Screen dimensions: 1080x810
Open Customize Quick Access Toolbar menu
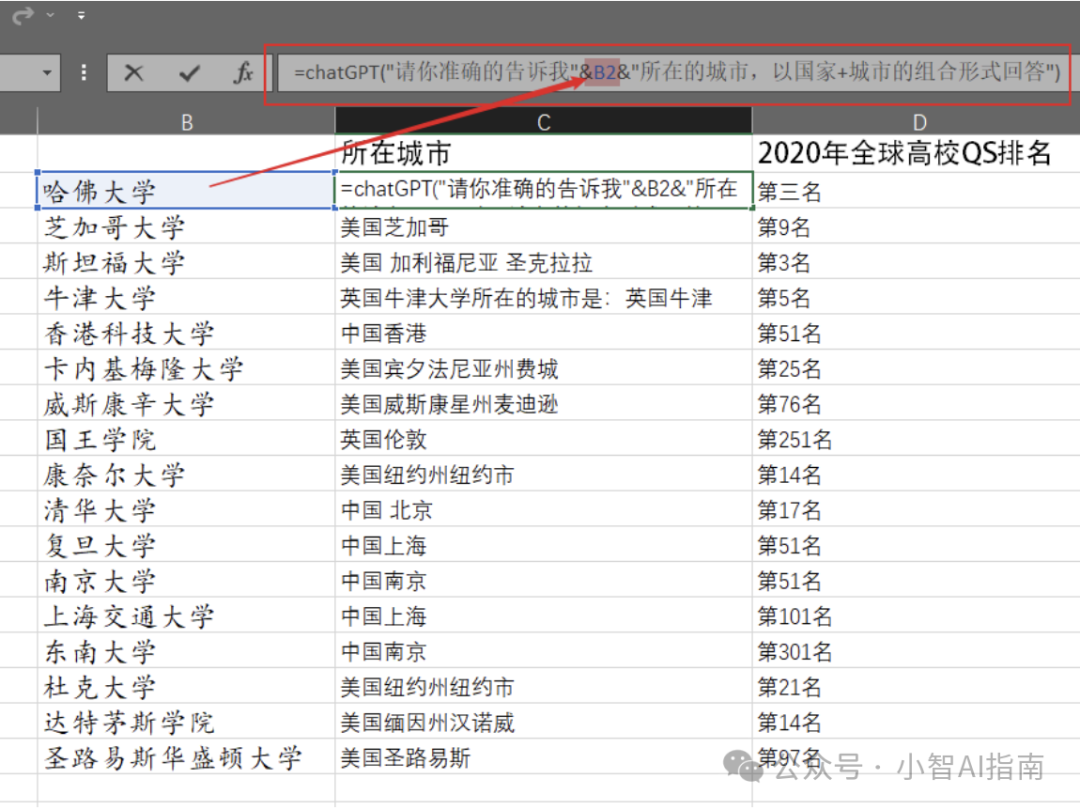(x=81, y=16)
